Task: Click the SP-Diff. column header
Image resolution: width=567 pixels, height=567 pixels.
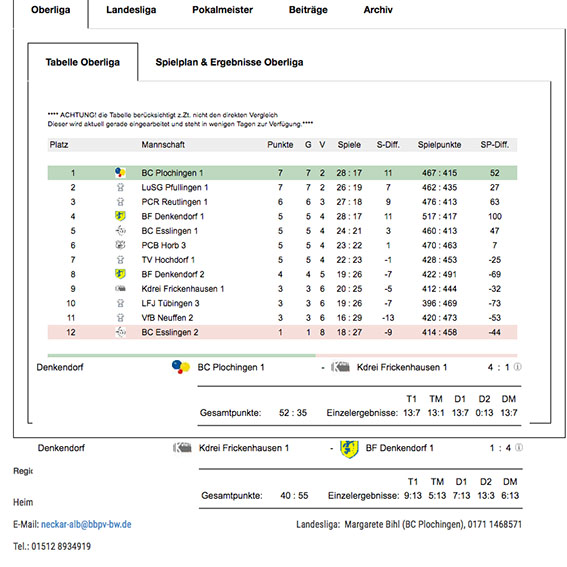Action: (x=494, y=145)
